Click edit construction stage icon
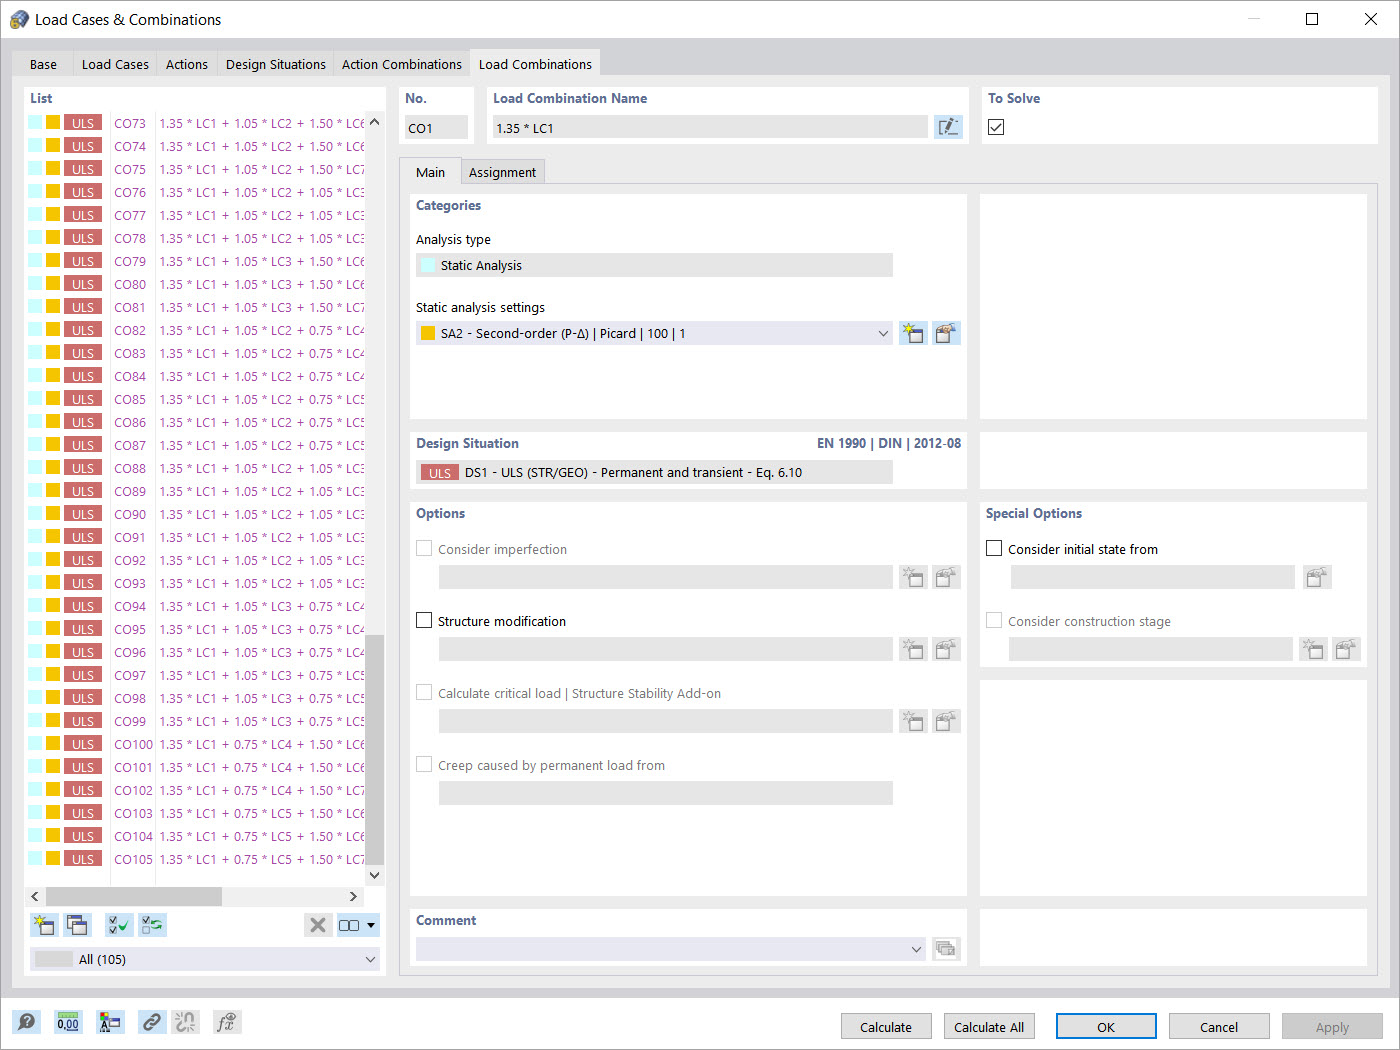Image resolution: width=1400 pixels, height=1050 pixels. (x=1346, y=649)
